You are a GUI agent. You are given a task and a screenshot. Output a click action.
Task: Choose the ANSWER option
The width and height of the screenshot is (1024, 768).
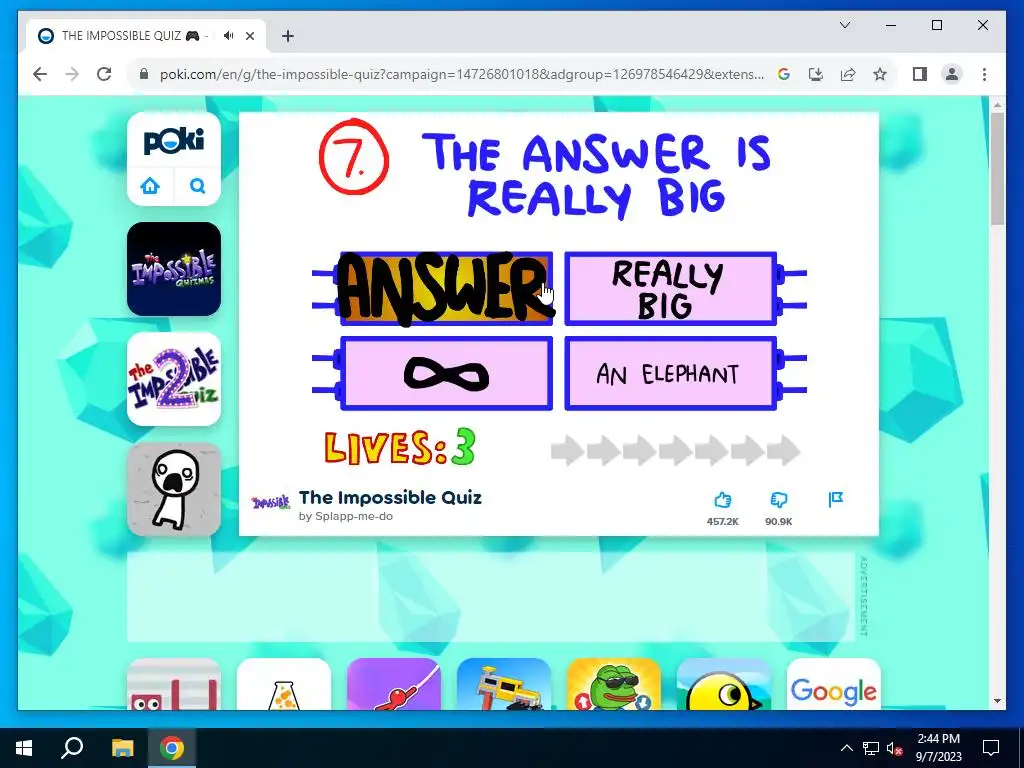coord(446,288)
